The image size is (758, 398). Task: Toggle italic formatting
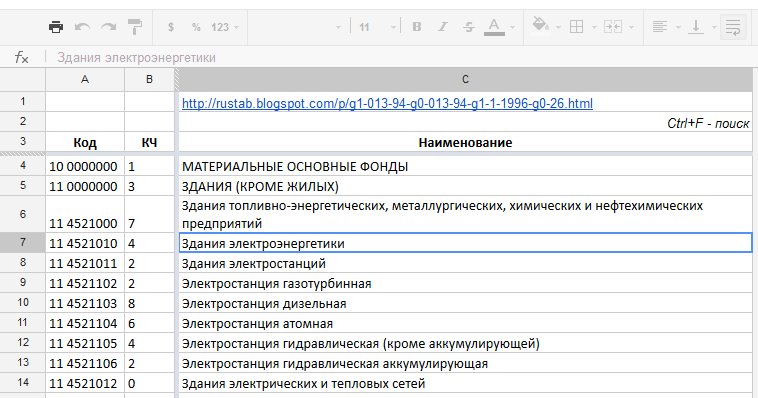[443, 27]
